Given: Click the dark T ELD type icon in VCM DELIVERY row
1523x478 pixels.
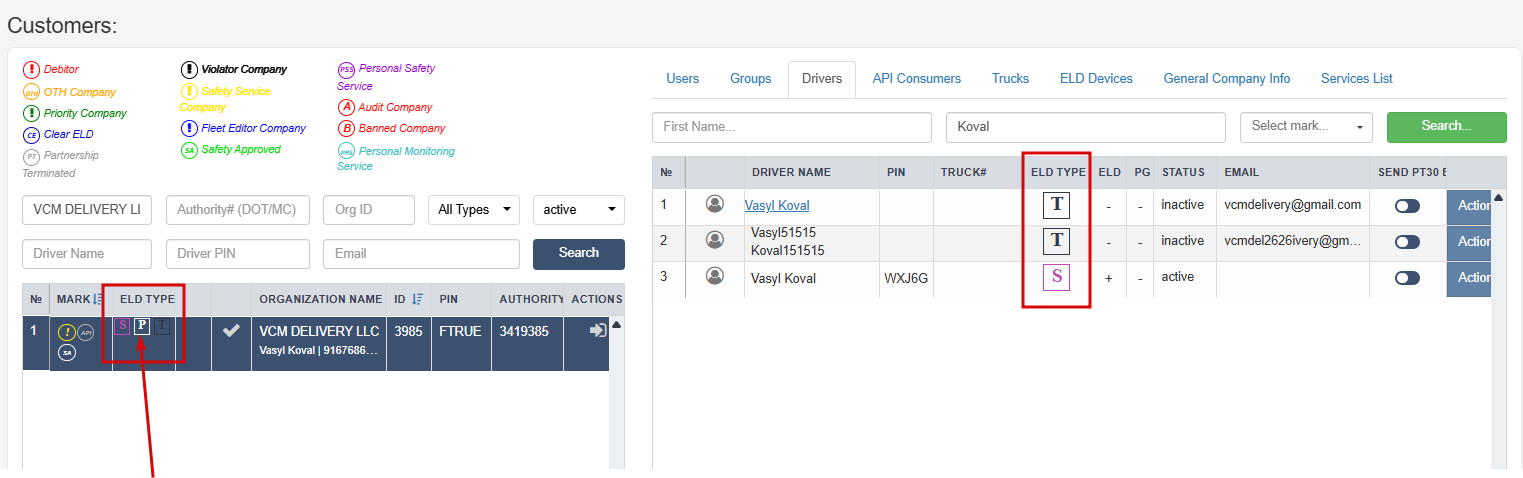Looking at the screenshot, I should pyautogui.click(x=162, y=325).
